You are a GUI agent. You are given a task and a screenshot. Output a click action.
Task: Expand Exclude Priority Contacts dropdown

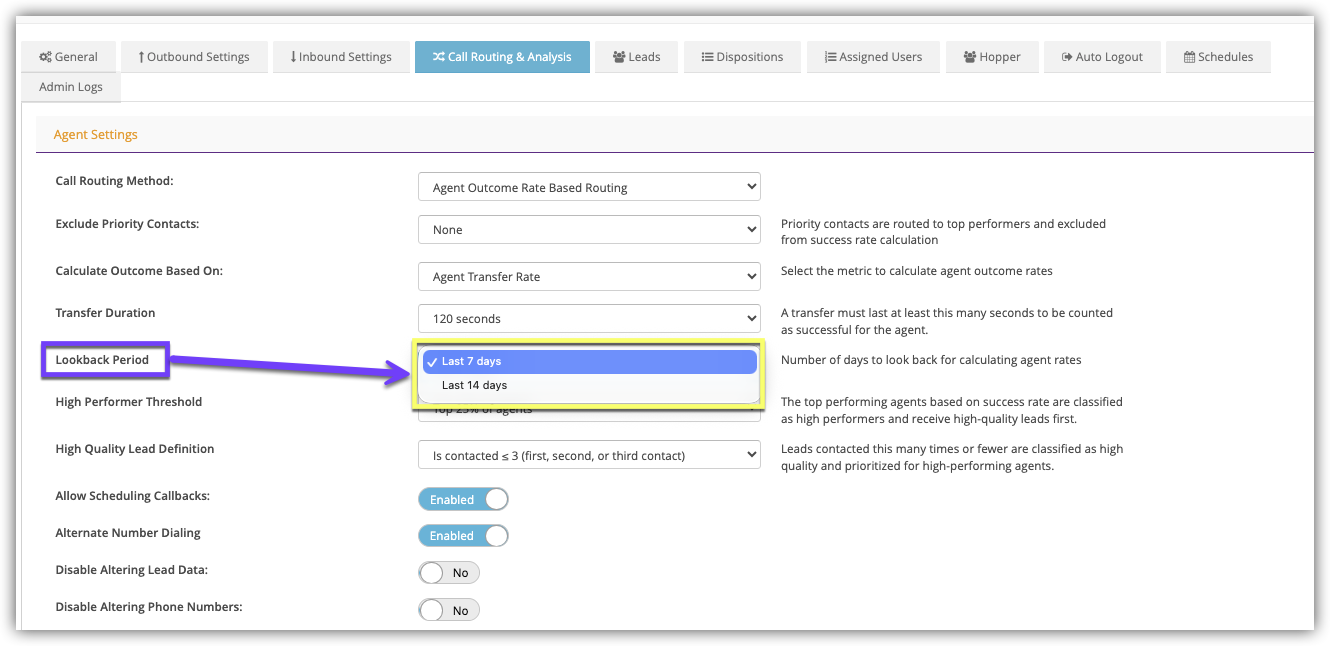(589, 230)
